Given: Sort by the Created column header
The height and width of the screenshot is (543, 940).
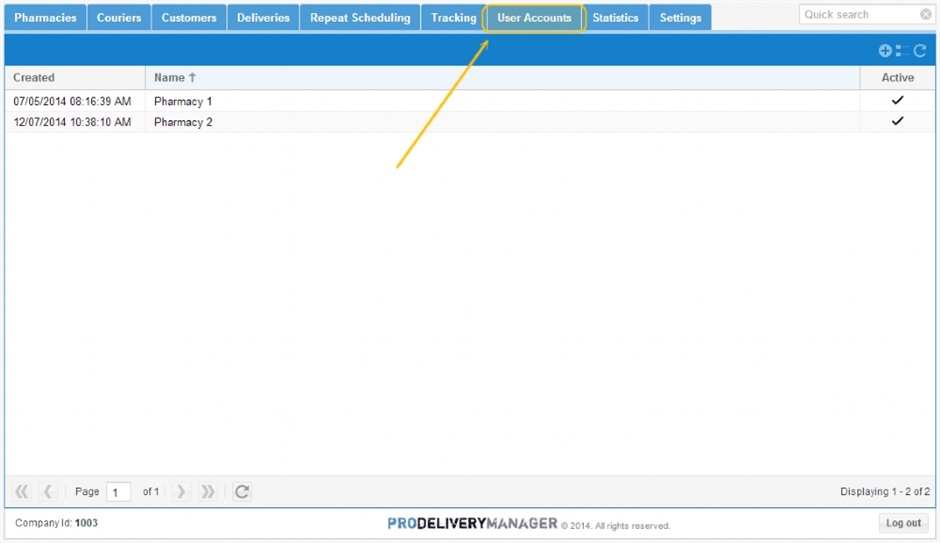Looking at the screenshot, I should click(x=34, y=78).
